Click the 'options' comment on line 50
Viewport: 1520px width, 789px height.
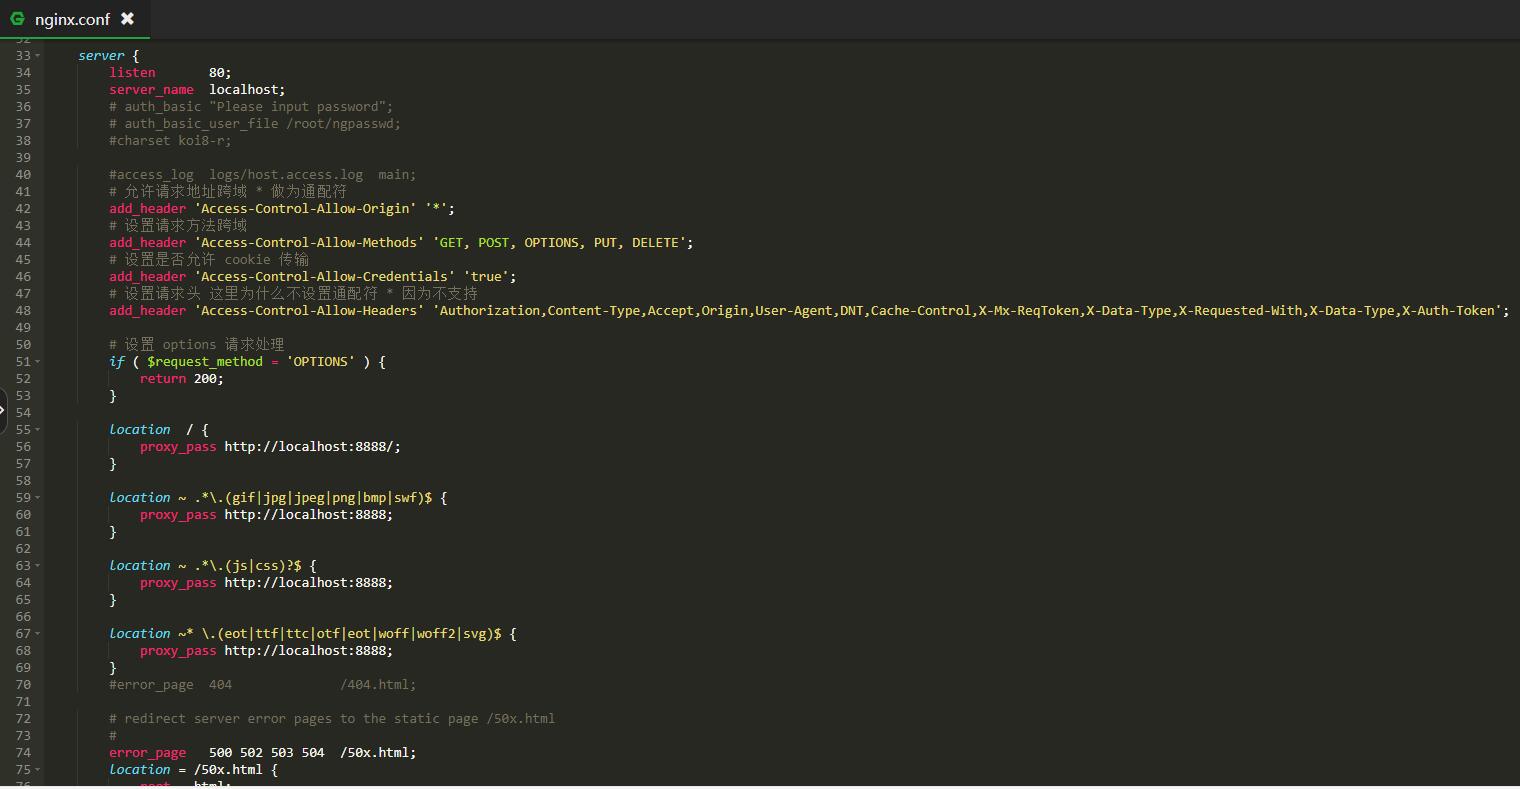pos(197,344)
